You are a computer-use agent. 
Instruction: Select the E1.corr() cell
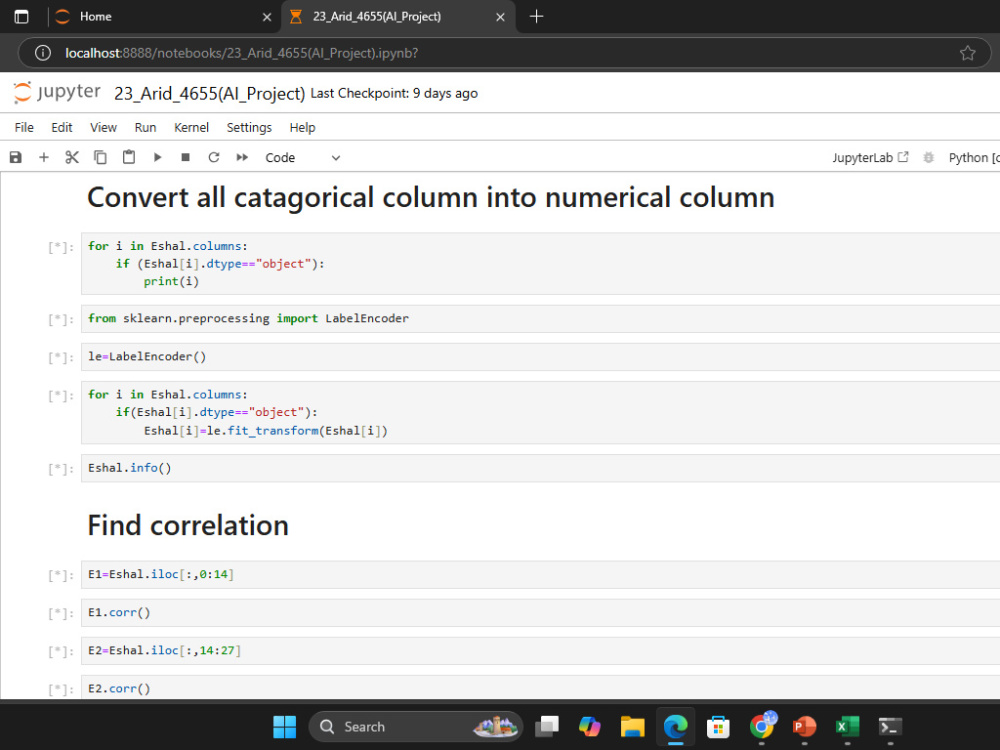(x=540, y=613)
